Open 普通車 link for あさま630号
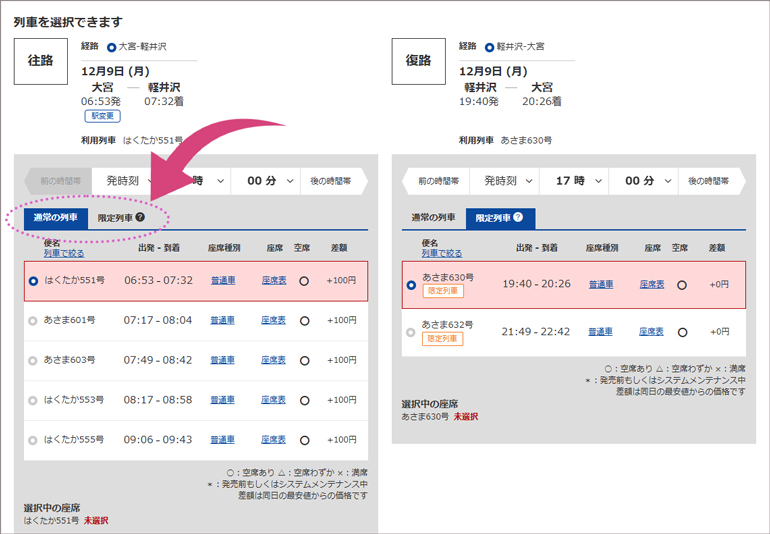The width and height of the screenshot is (770, 534). [601, 284]
